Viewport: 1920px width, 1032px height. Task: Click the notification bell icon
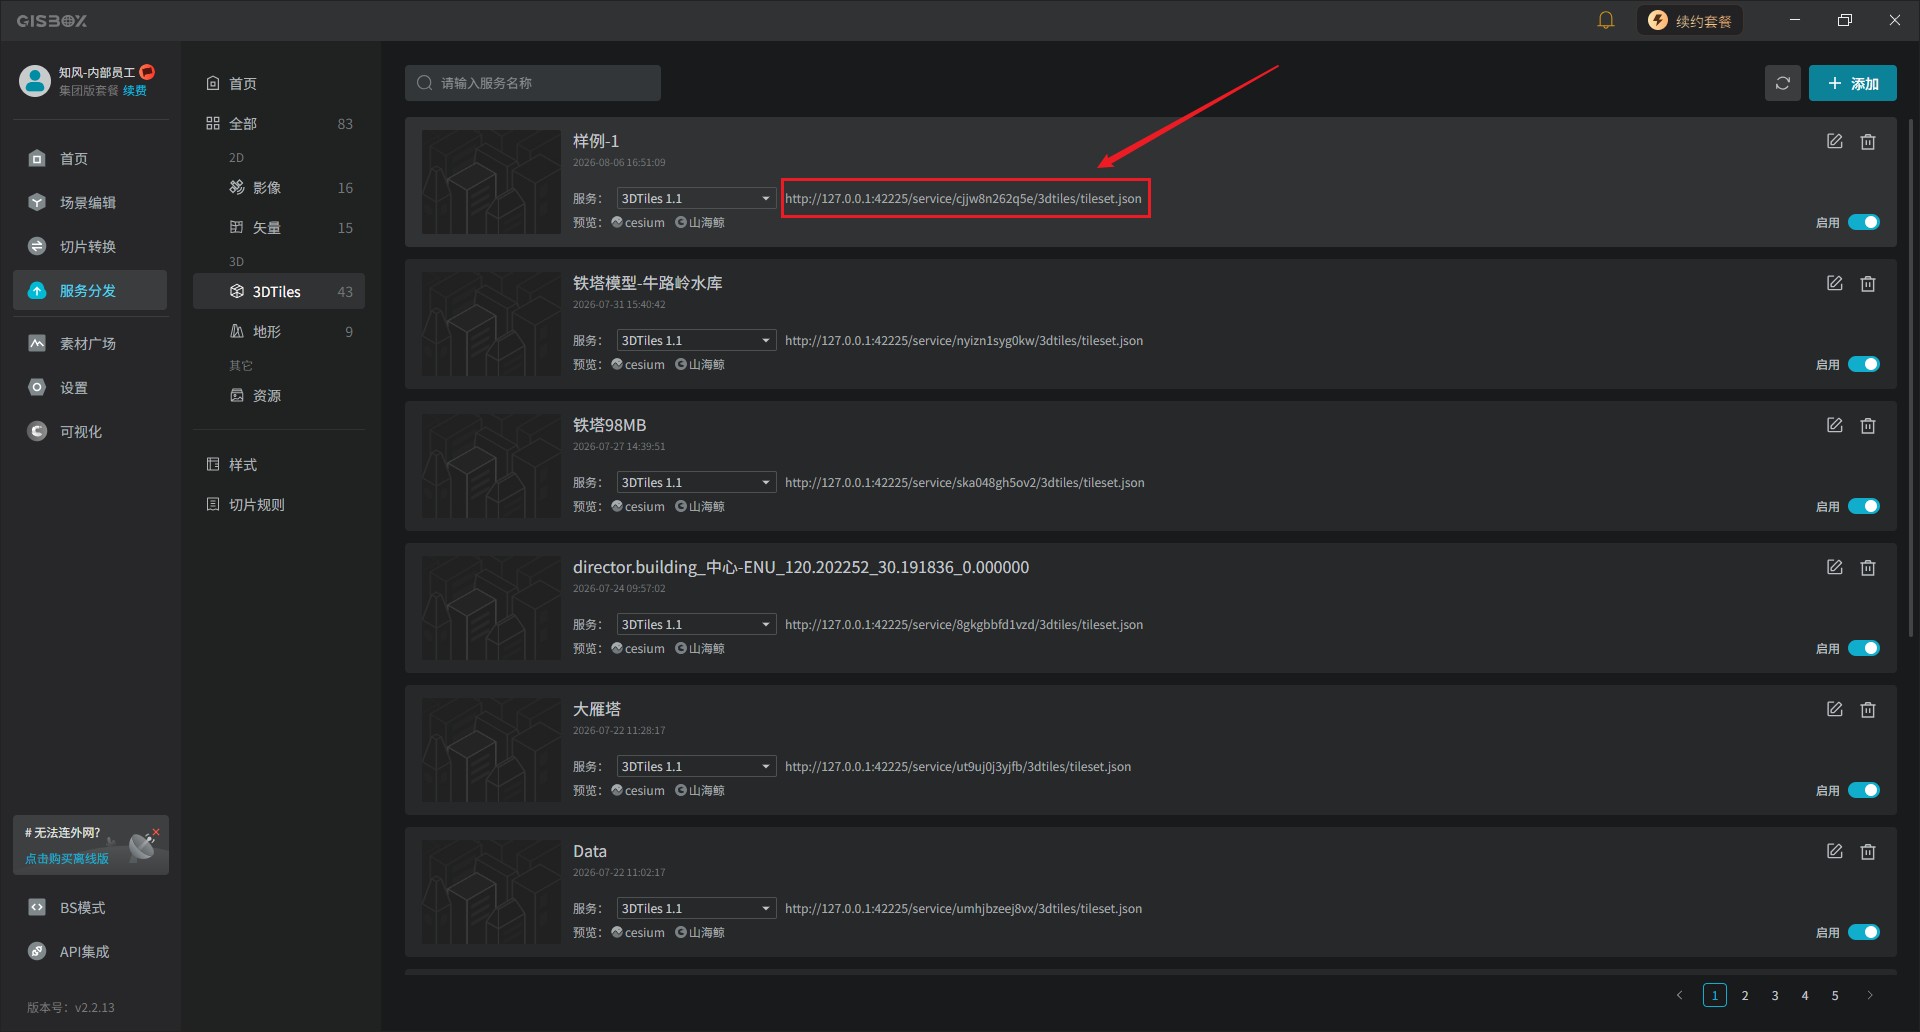(1606, 20)
